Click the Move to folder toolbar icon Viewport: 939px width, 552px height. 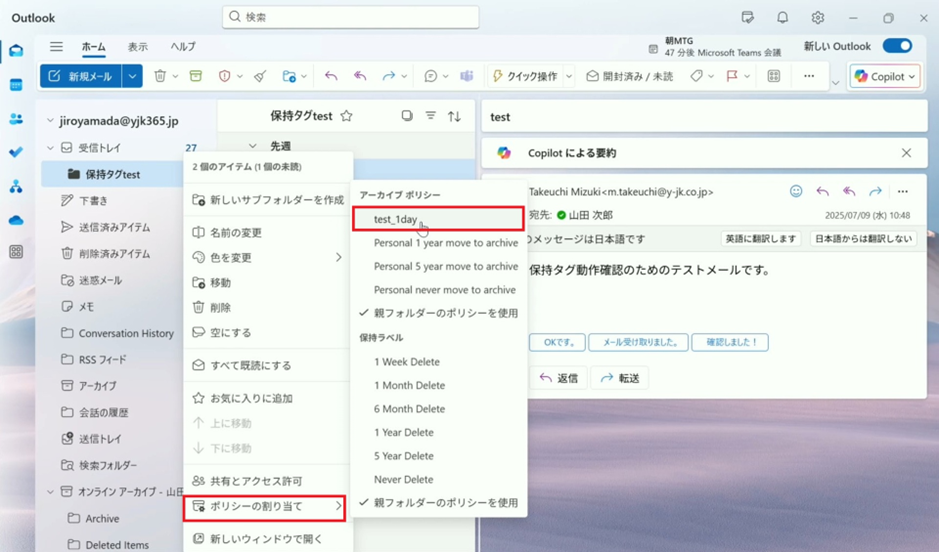coord(289,76)
